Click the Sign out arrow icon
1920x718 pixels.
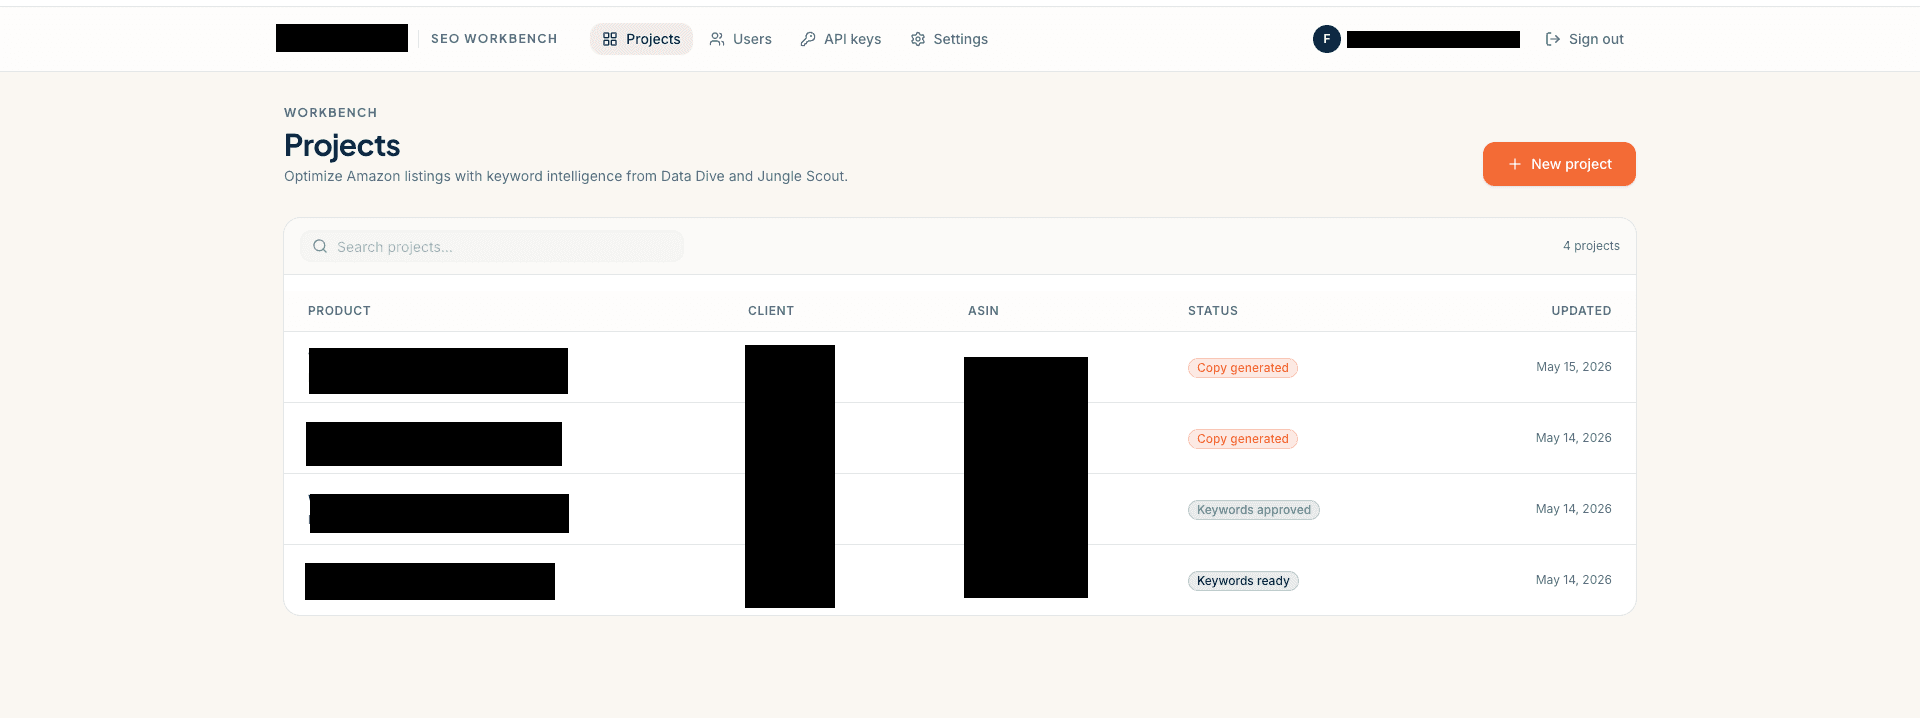click(1553, 39)
